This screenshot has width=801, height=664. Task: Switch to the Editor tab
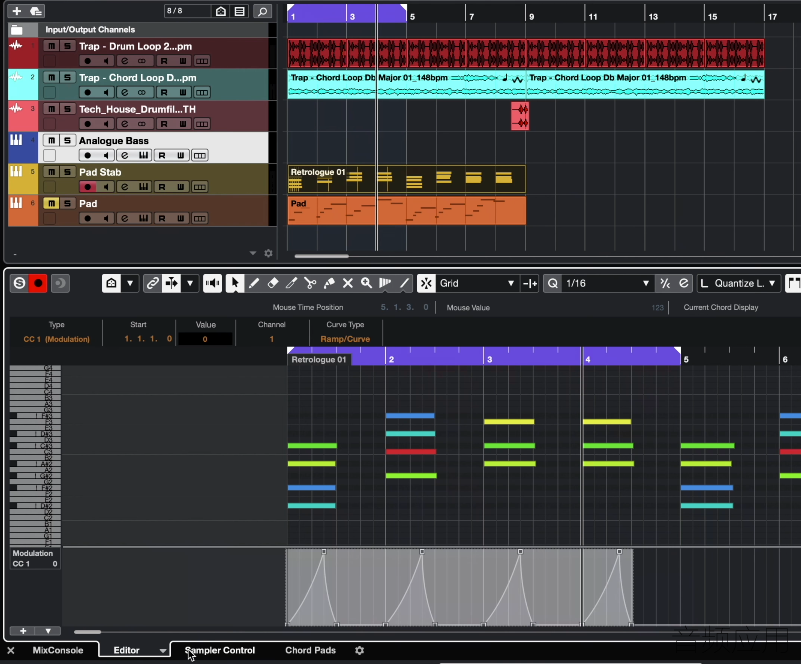point(126,650)
